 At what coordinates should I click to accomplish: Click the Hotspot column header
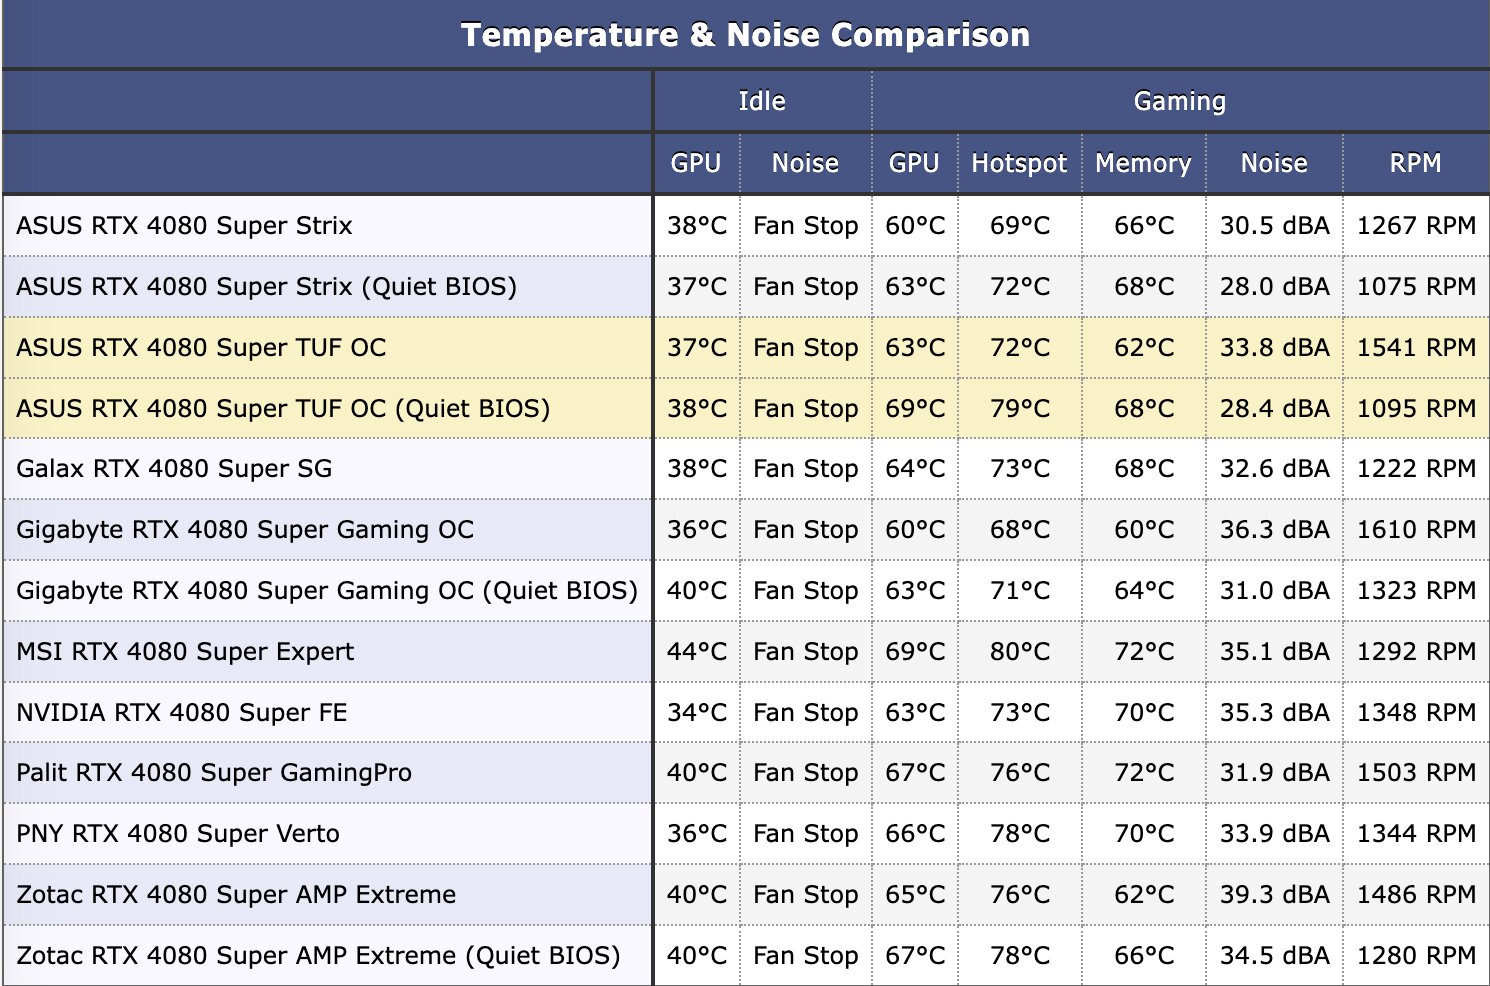coord(1019,163)
